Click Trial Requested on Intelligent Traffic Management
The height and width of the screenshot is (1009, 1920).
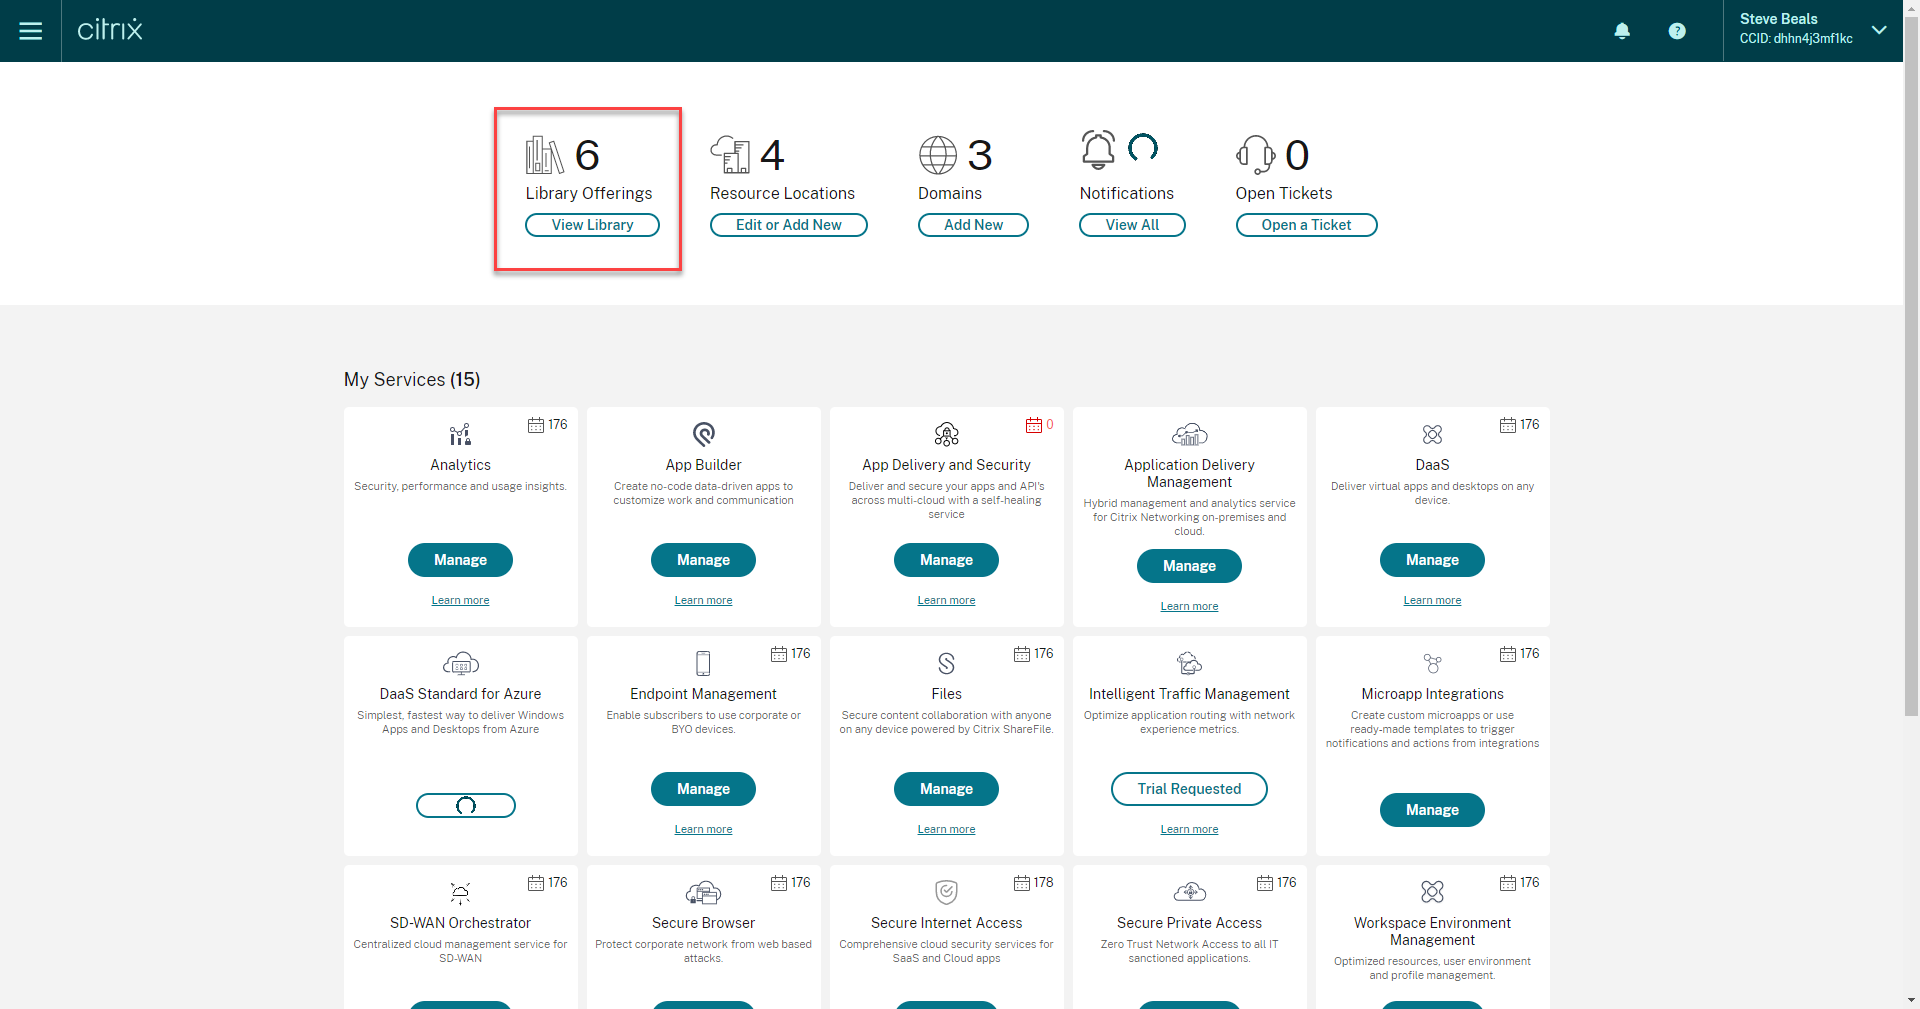(1189, 789)
